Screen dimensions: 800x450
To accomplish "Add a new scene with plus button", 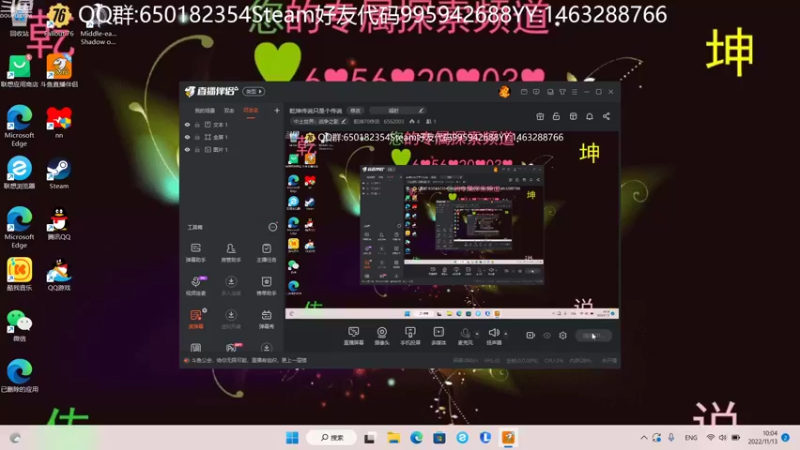I will pyautogui.click(x=277, y=110).
